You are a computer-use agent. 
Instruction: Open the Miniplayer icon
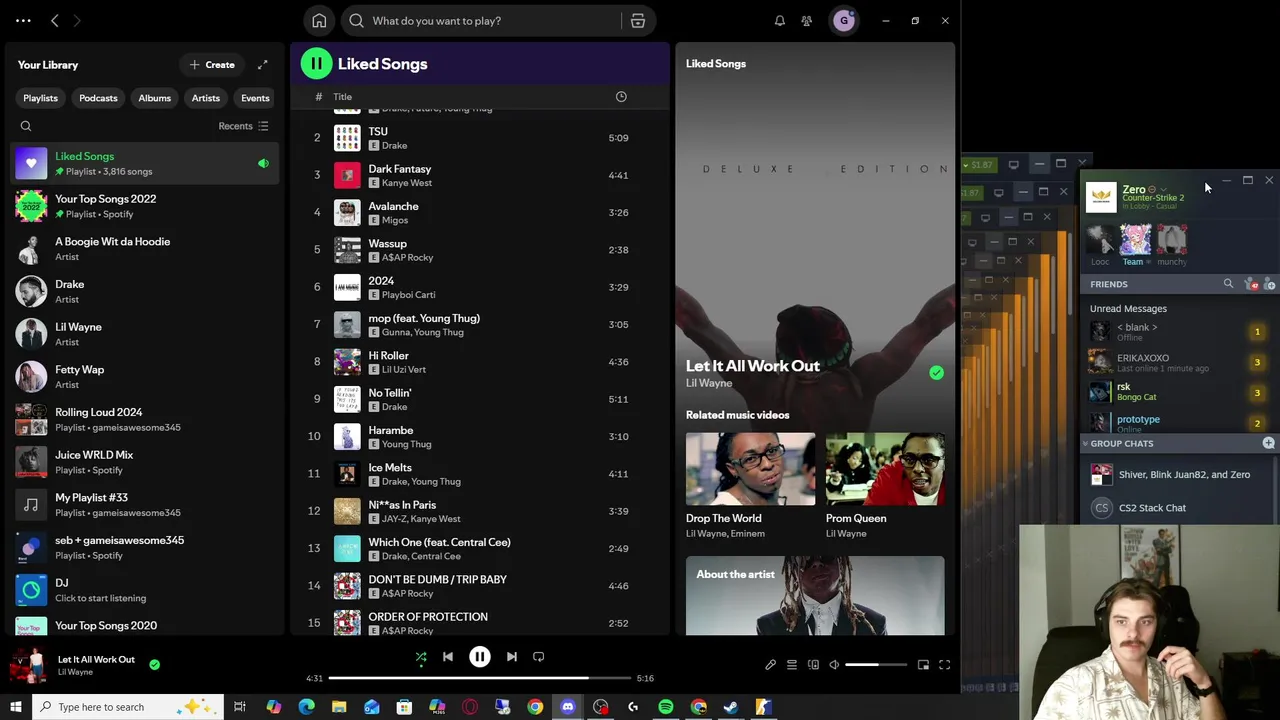point(923,665)
